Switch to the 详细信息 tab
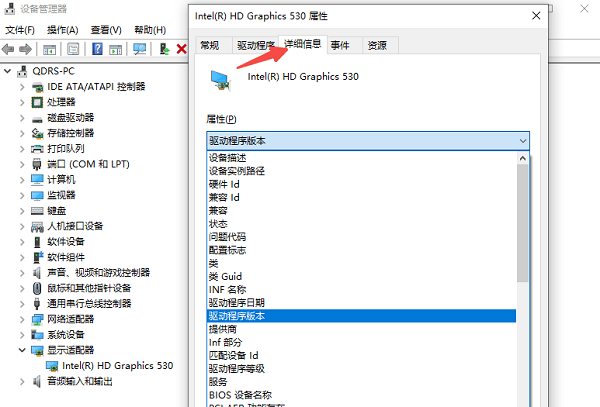 coord(302,44)
